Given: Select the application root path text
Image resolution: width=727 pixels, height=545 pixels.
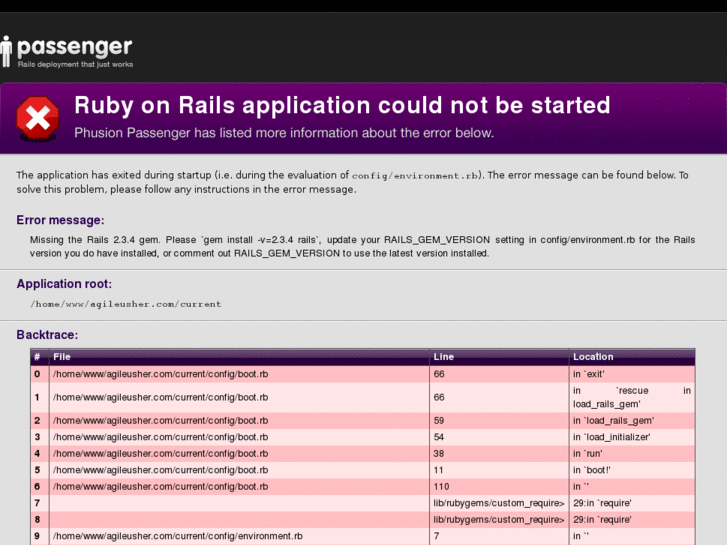Looking at the screenshot, I should (126, 304).
